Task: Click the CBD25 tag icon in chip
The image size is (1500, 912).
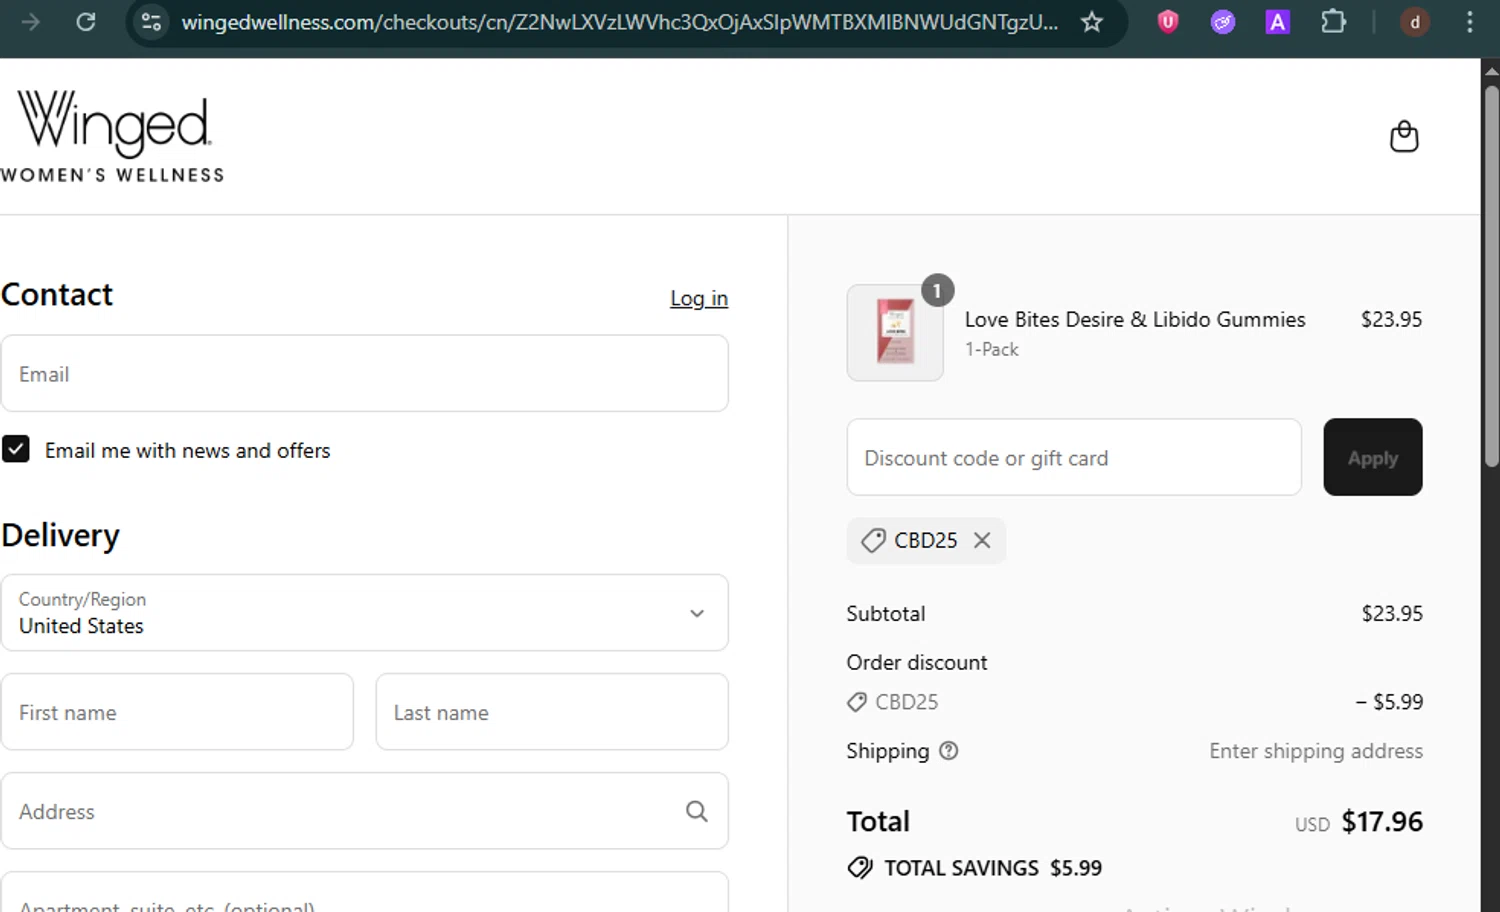Action: tap(873, 540)
